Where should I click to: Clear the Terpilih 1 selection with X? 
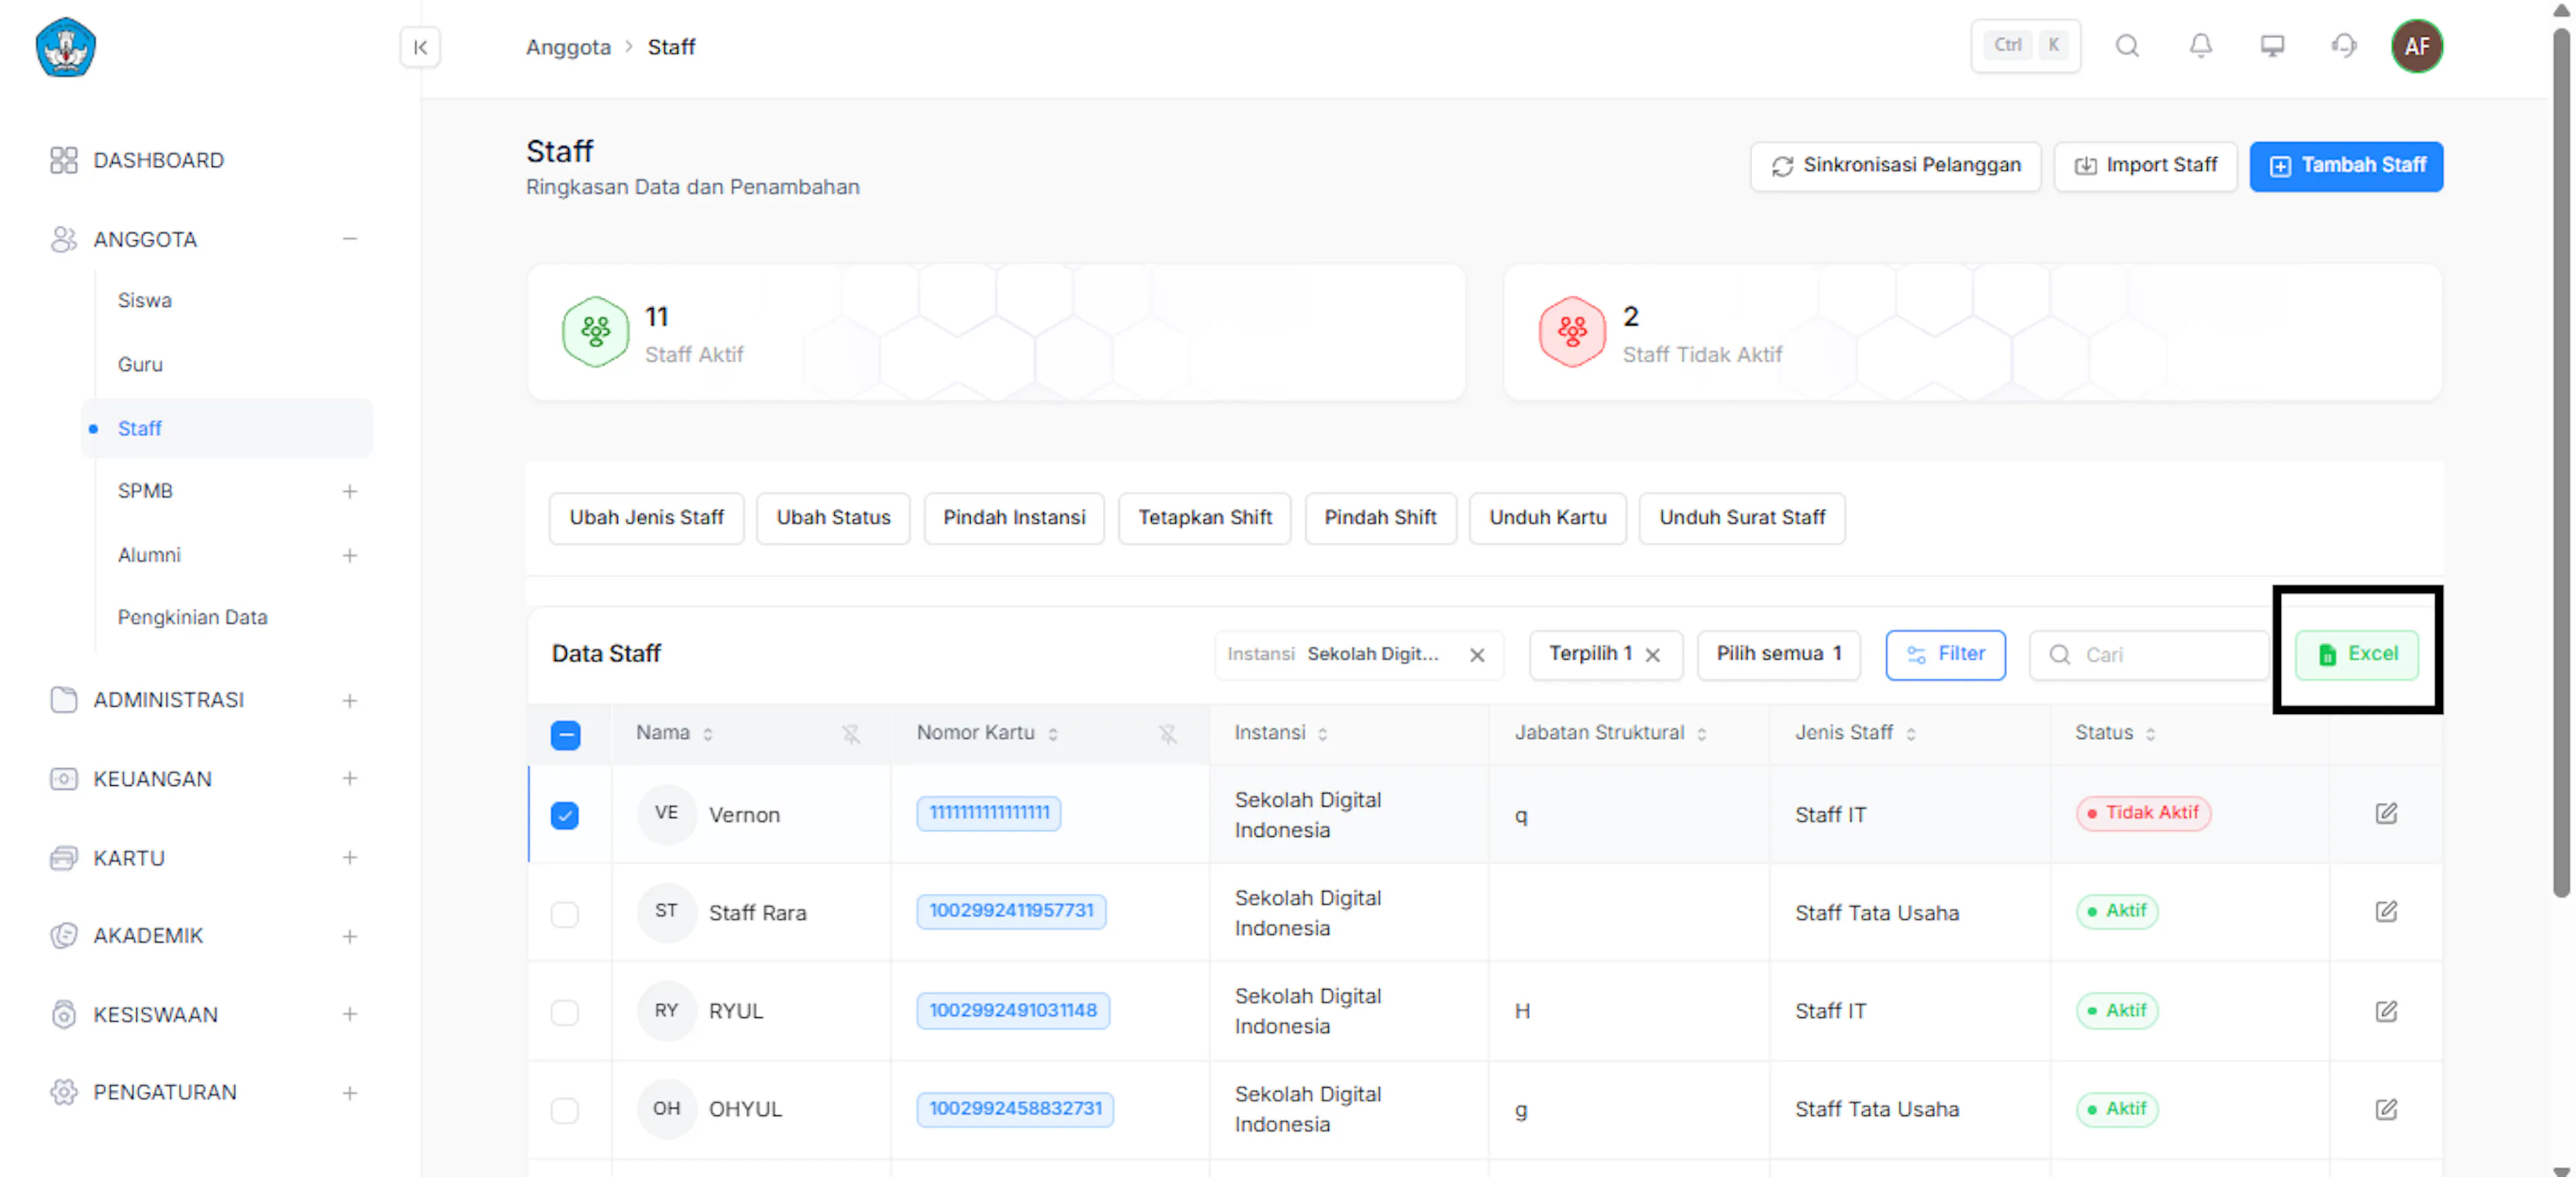[x=1652, y=655]
